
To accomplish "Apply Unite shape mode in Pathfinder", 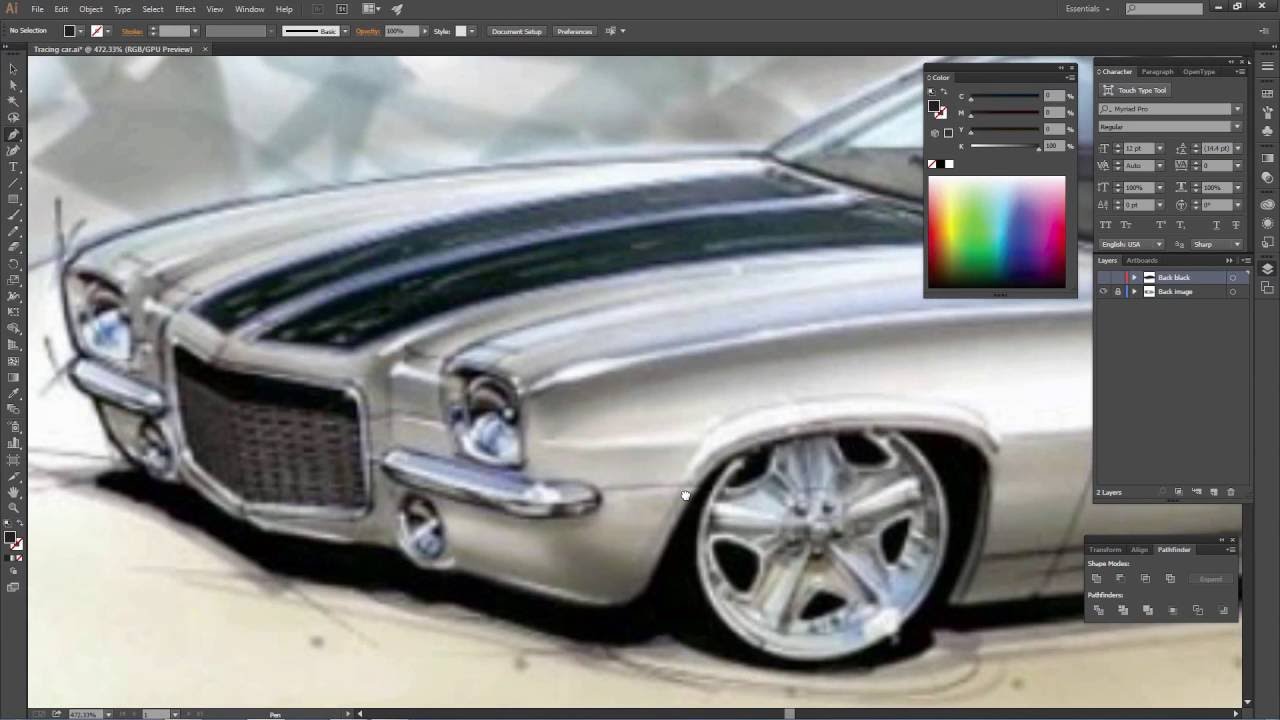I will pyautogui.click(x=1098, y=578).
